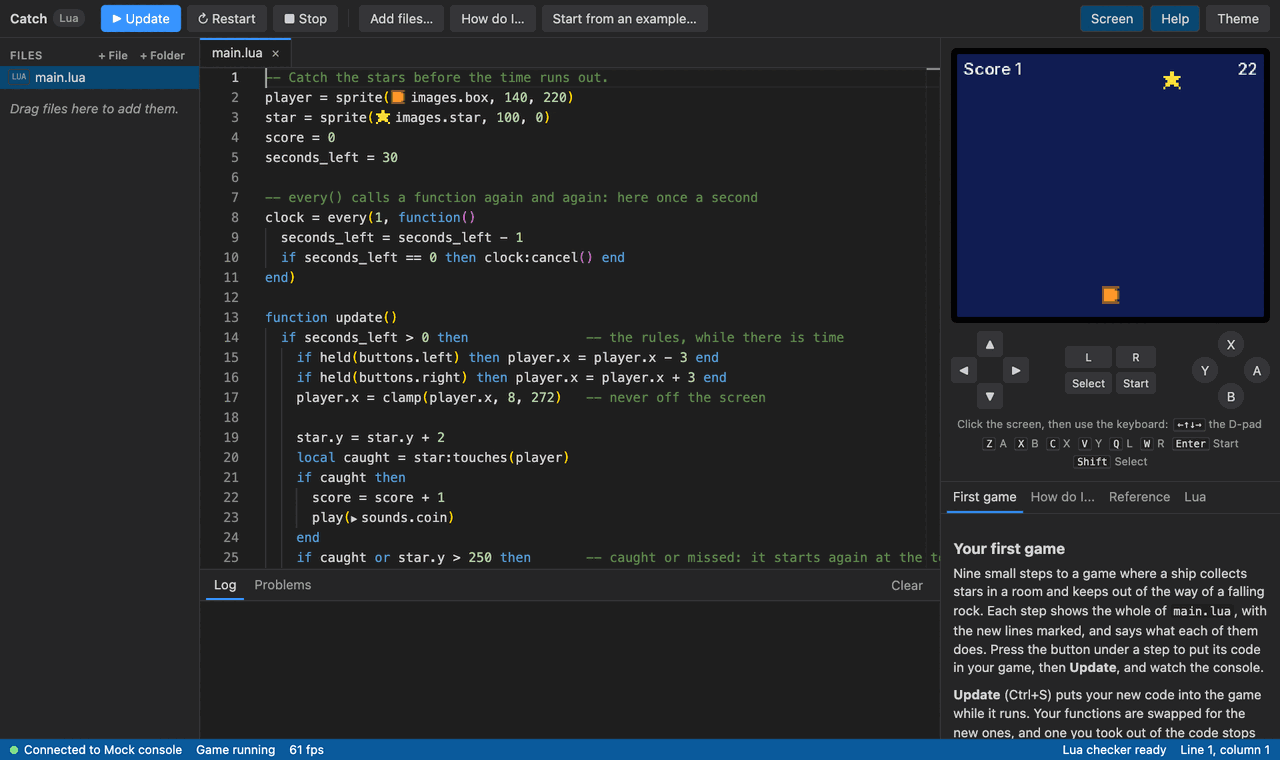Close the main.lua editor tab

coord(276,53)
